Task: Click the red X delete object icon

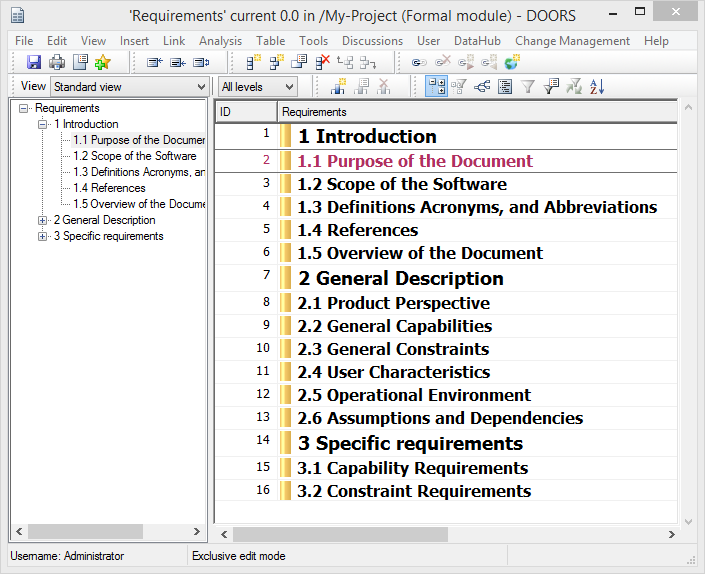Action: [x=322, y=63]
